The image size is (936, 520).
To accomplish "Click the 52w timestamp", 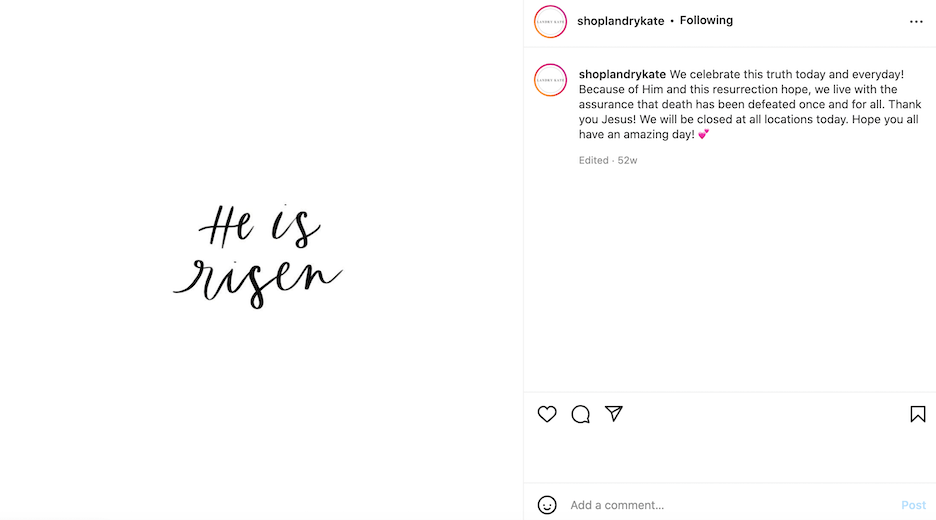I will [627, 160].
